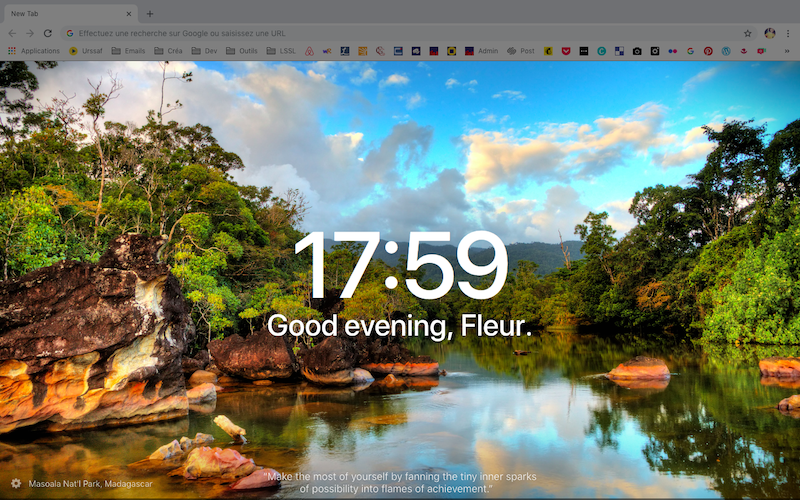Open the Airbnb bookmark icon
Screen dimensions: 800x500
[310, 50]
